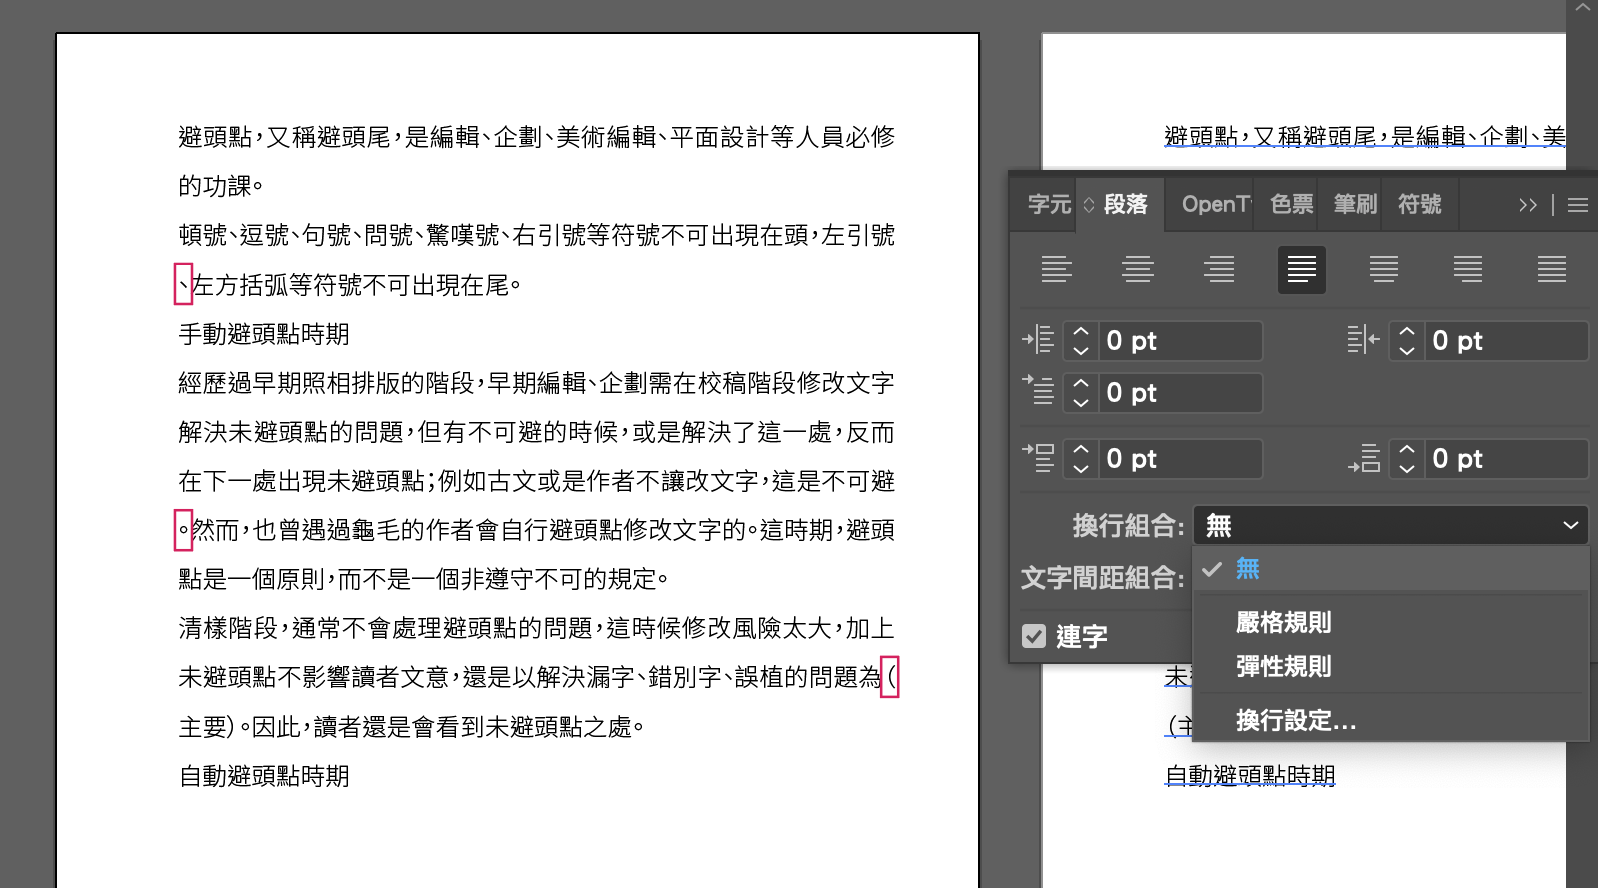Switch to the 色票 tab
This screenshot has width=1598, height=888.
(1290, 204)
